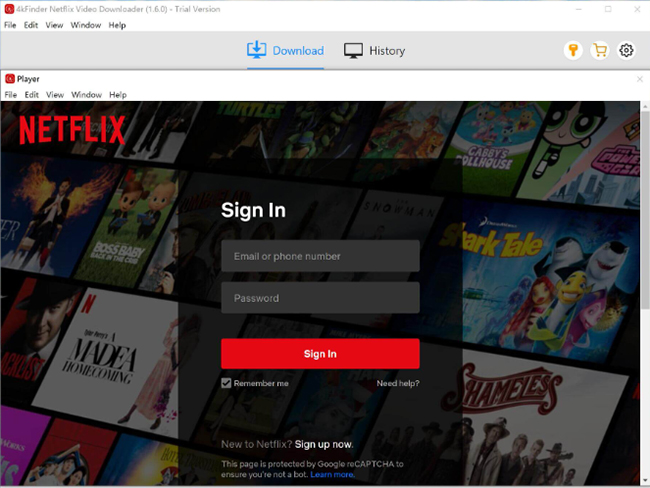This screenshot has width=650, height=488.
Task: Open Window menu in main window
Action: click(86, 25)
